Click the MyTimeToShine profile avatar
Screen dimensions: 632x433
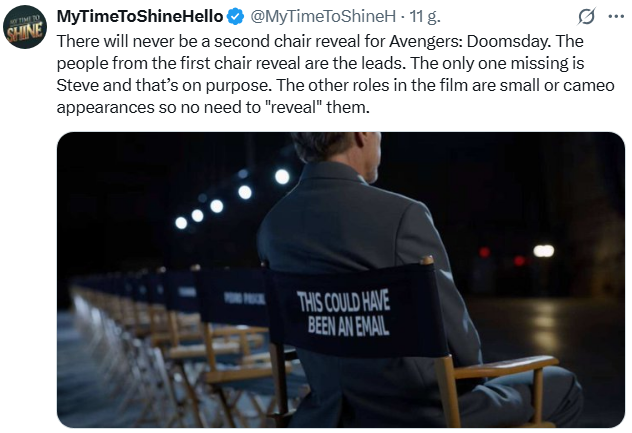pos(25,27)
